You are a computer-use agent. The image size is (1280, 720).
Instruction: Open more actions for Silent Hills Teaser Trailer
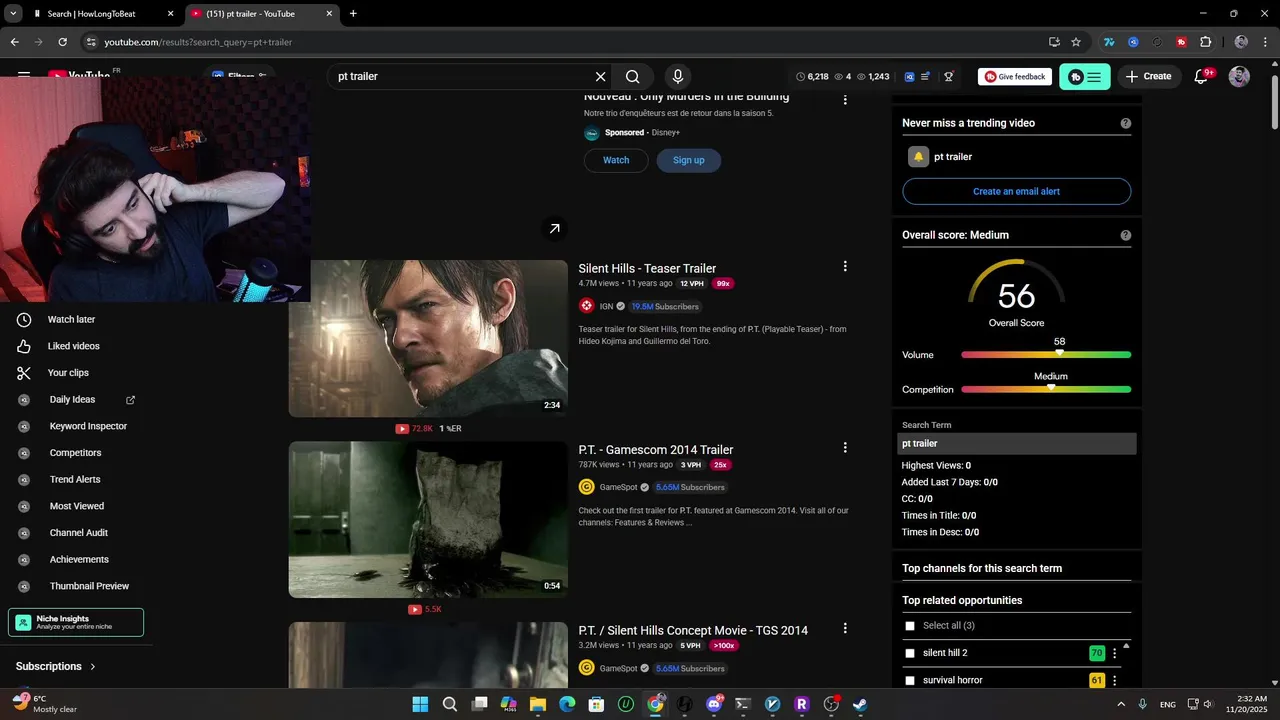845,266
